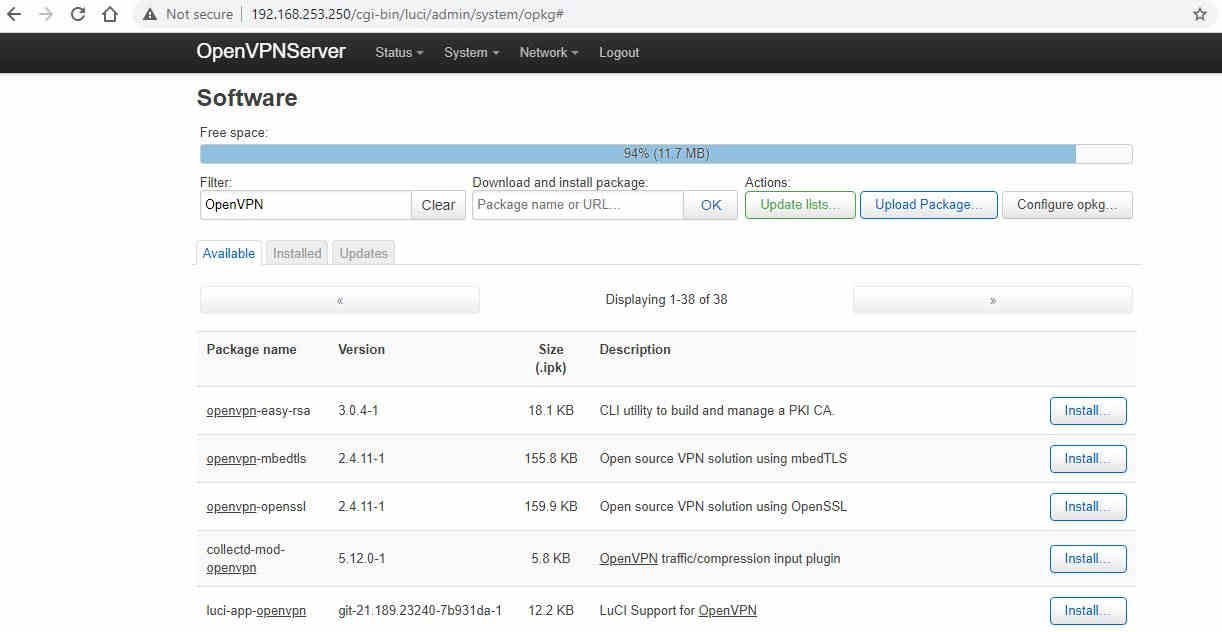Click the 5.8 KB size cell

tap(551, 559)
